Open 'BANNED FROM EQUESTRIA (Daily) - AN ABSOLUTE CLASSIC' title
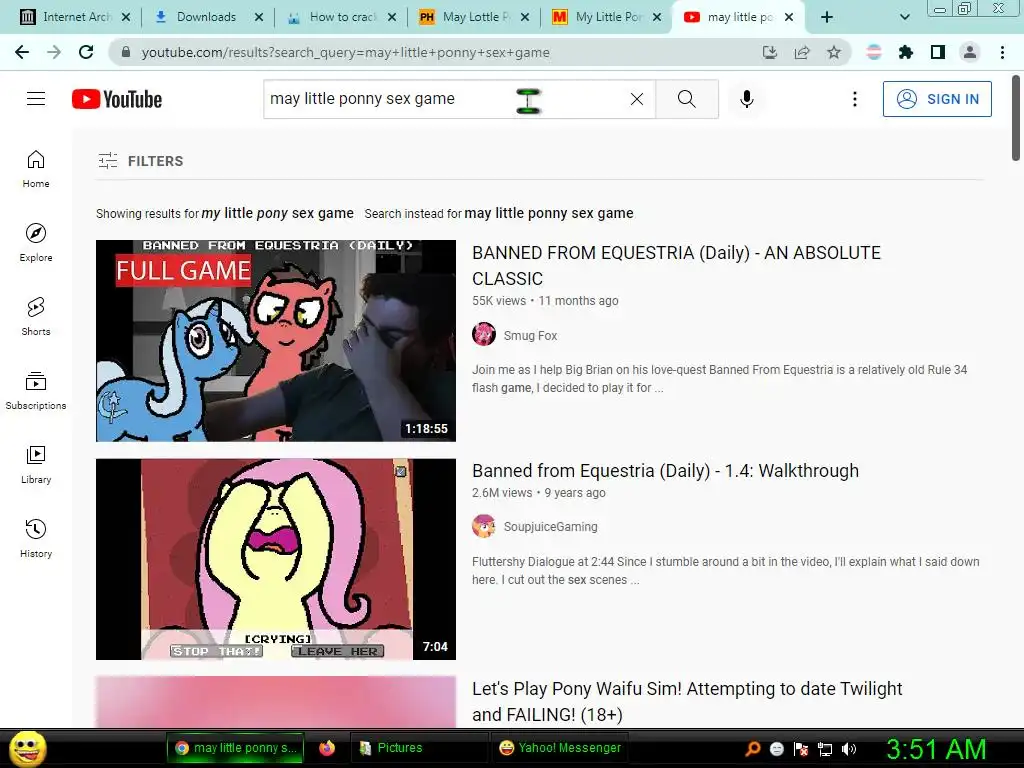 click(x=676, y=265)
